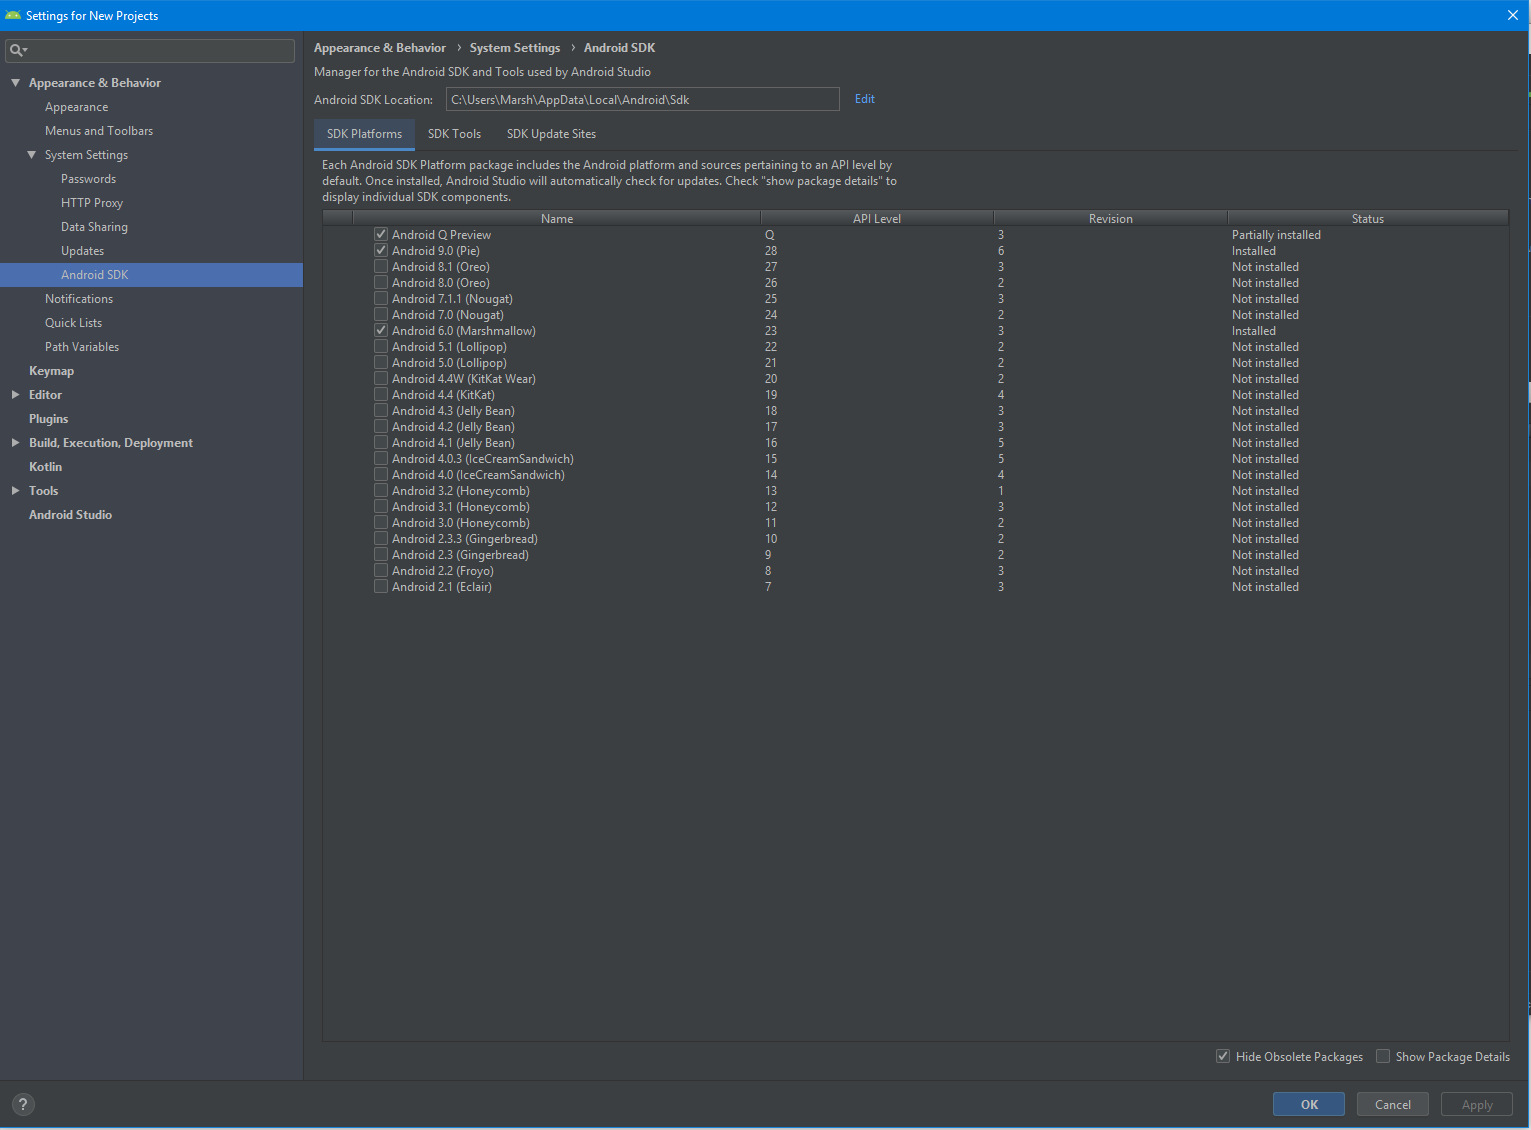This screenshot has width=1531, height=1130.
Task: Select Android SDK in the settings tree
Action: (x=151, y=275)
